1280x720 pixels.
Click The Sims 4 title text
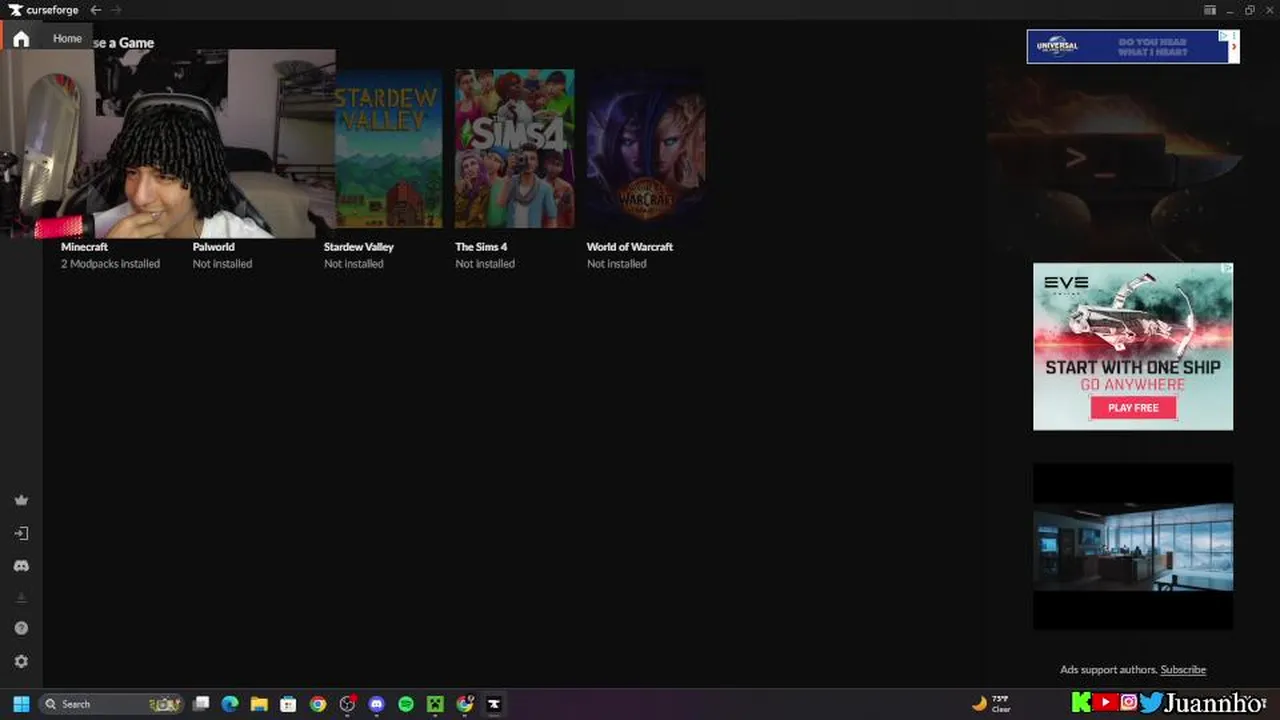click(x=481, y=247)
